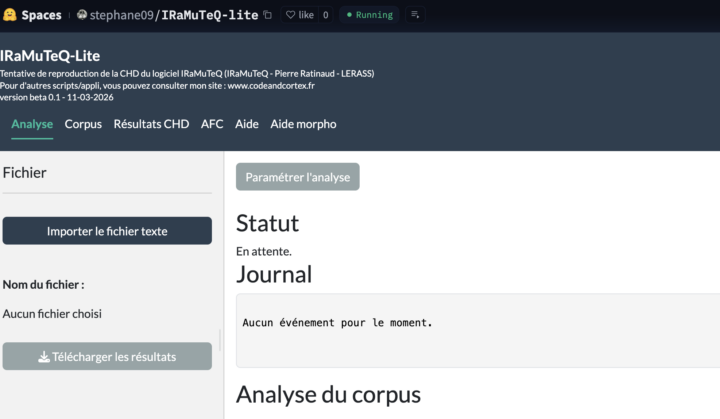Click the Hugging Face Spaces logo

10,15
